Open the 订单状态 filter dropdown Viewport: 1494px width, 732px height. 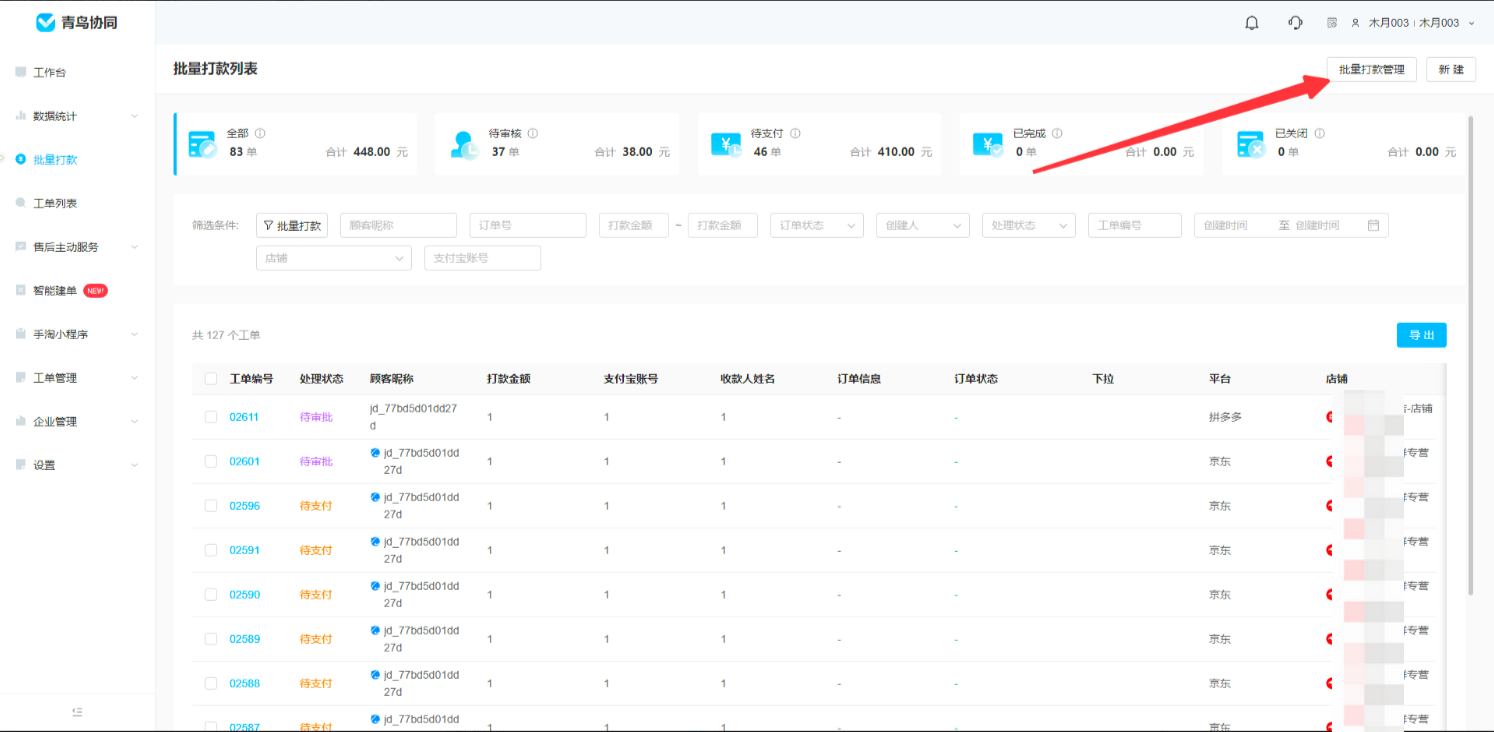[817, 225]
